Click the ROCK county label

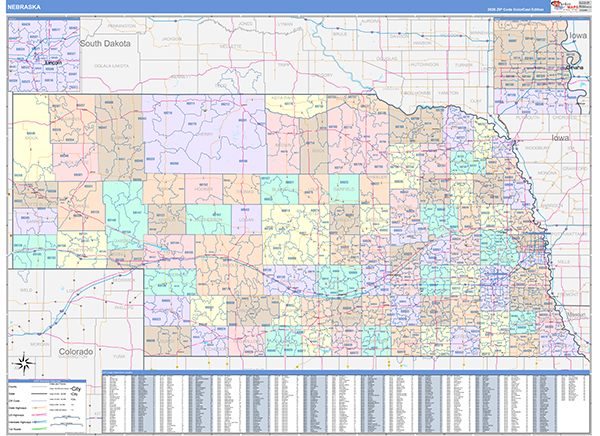[318, 151]
